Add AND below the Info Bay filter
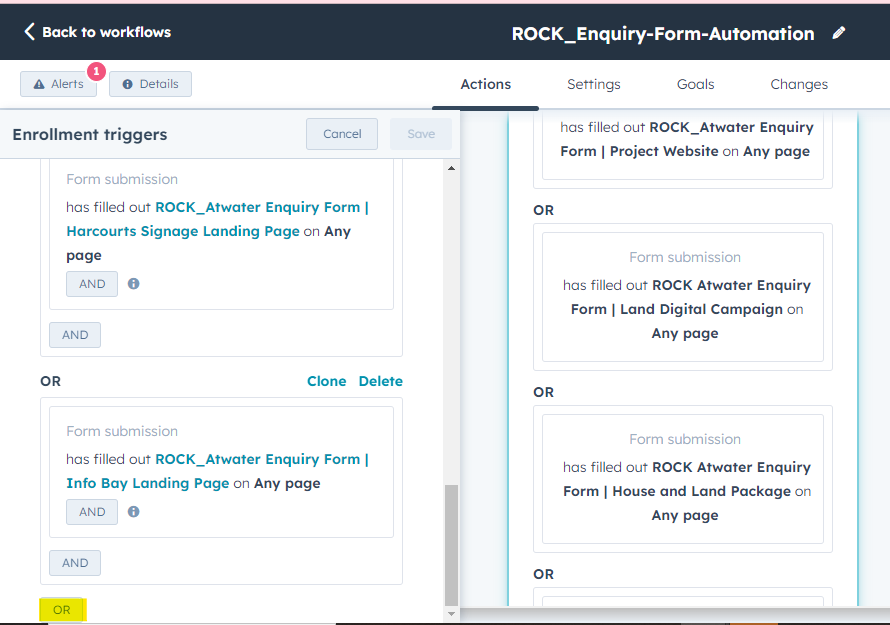The height and width of the screenshot is (625, 890). tap(75, 563)
